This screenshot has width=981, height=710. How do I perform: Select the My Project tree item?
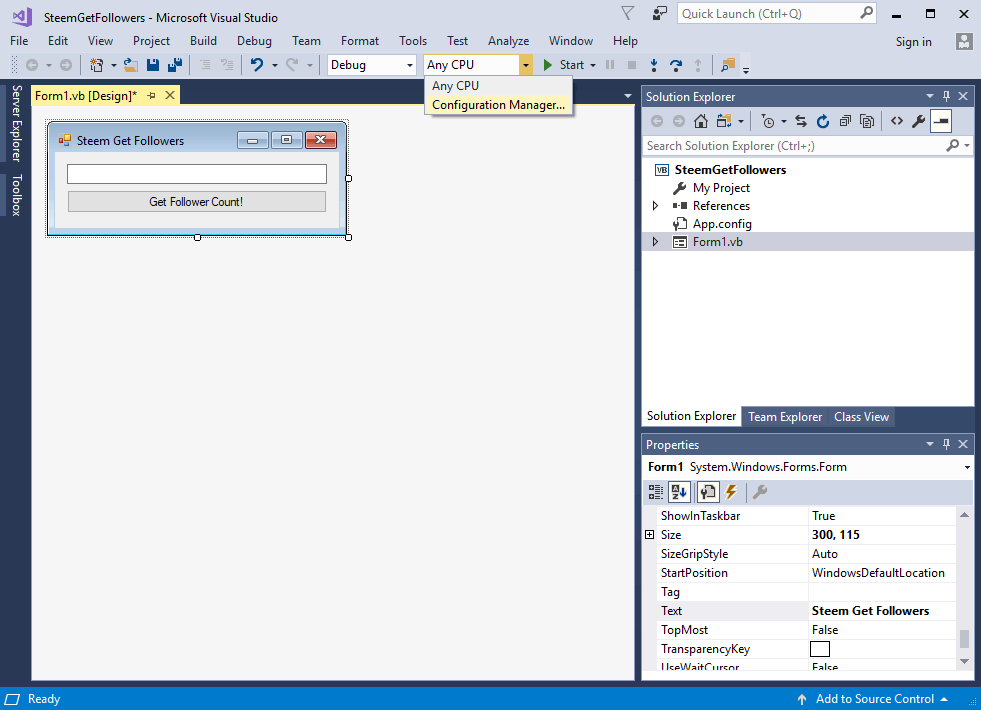point(721,188)
